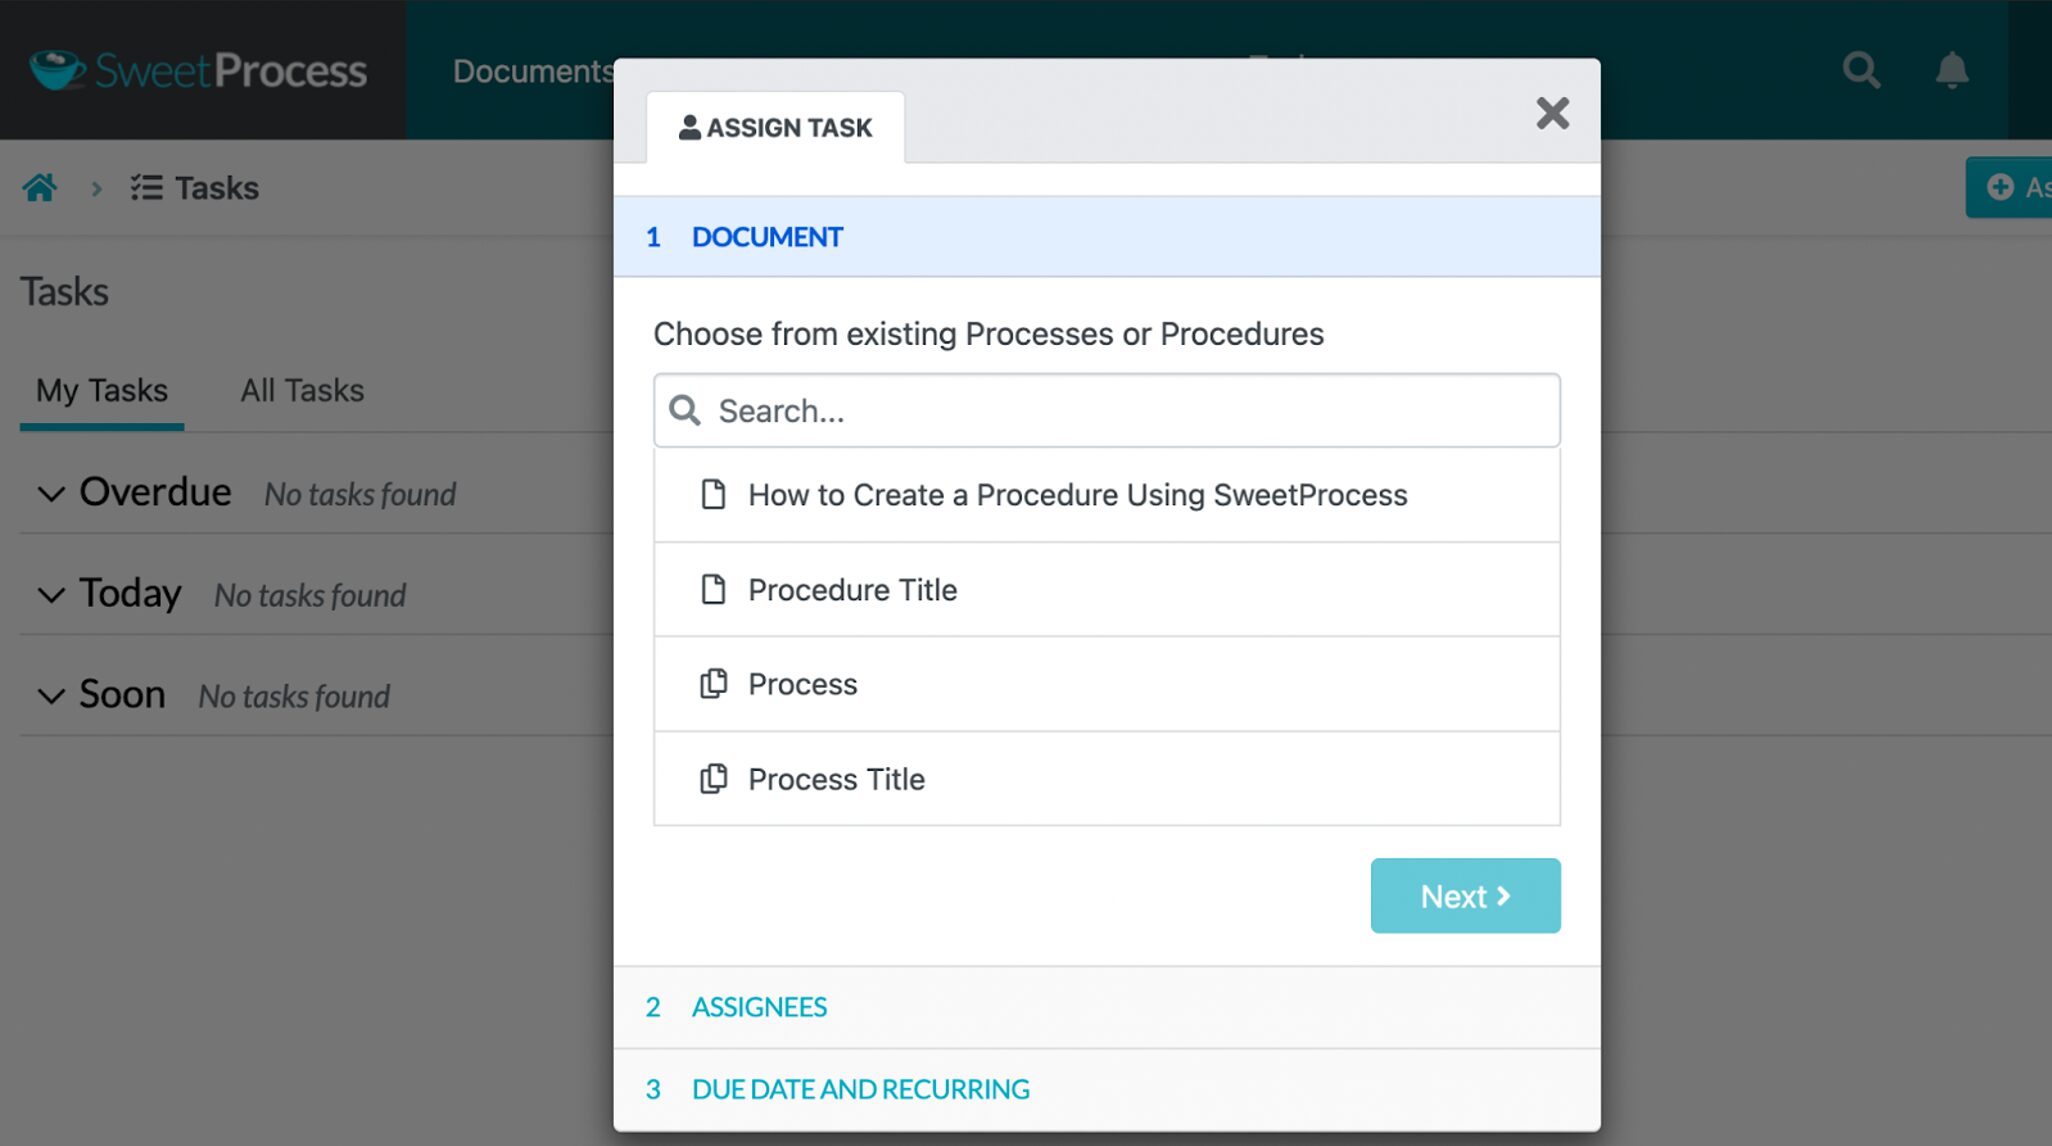Expand the Overdue tasks section
This screenshot has width=2052, height=1146.
[x=49, y=493]
